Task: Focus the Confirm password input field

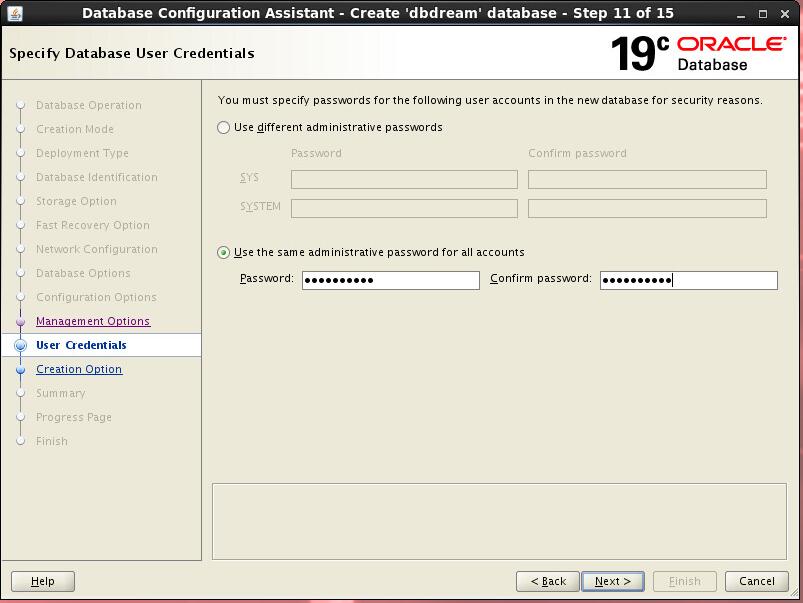Action: click(688, 280)
